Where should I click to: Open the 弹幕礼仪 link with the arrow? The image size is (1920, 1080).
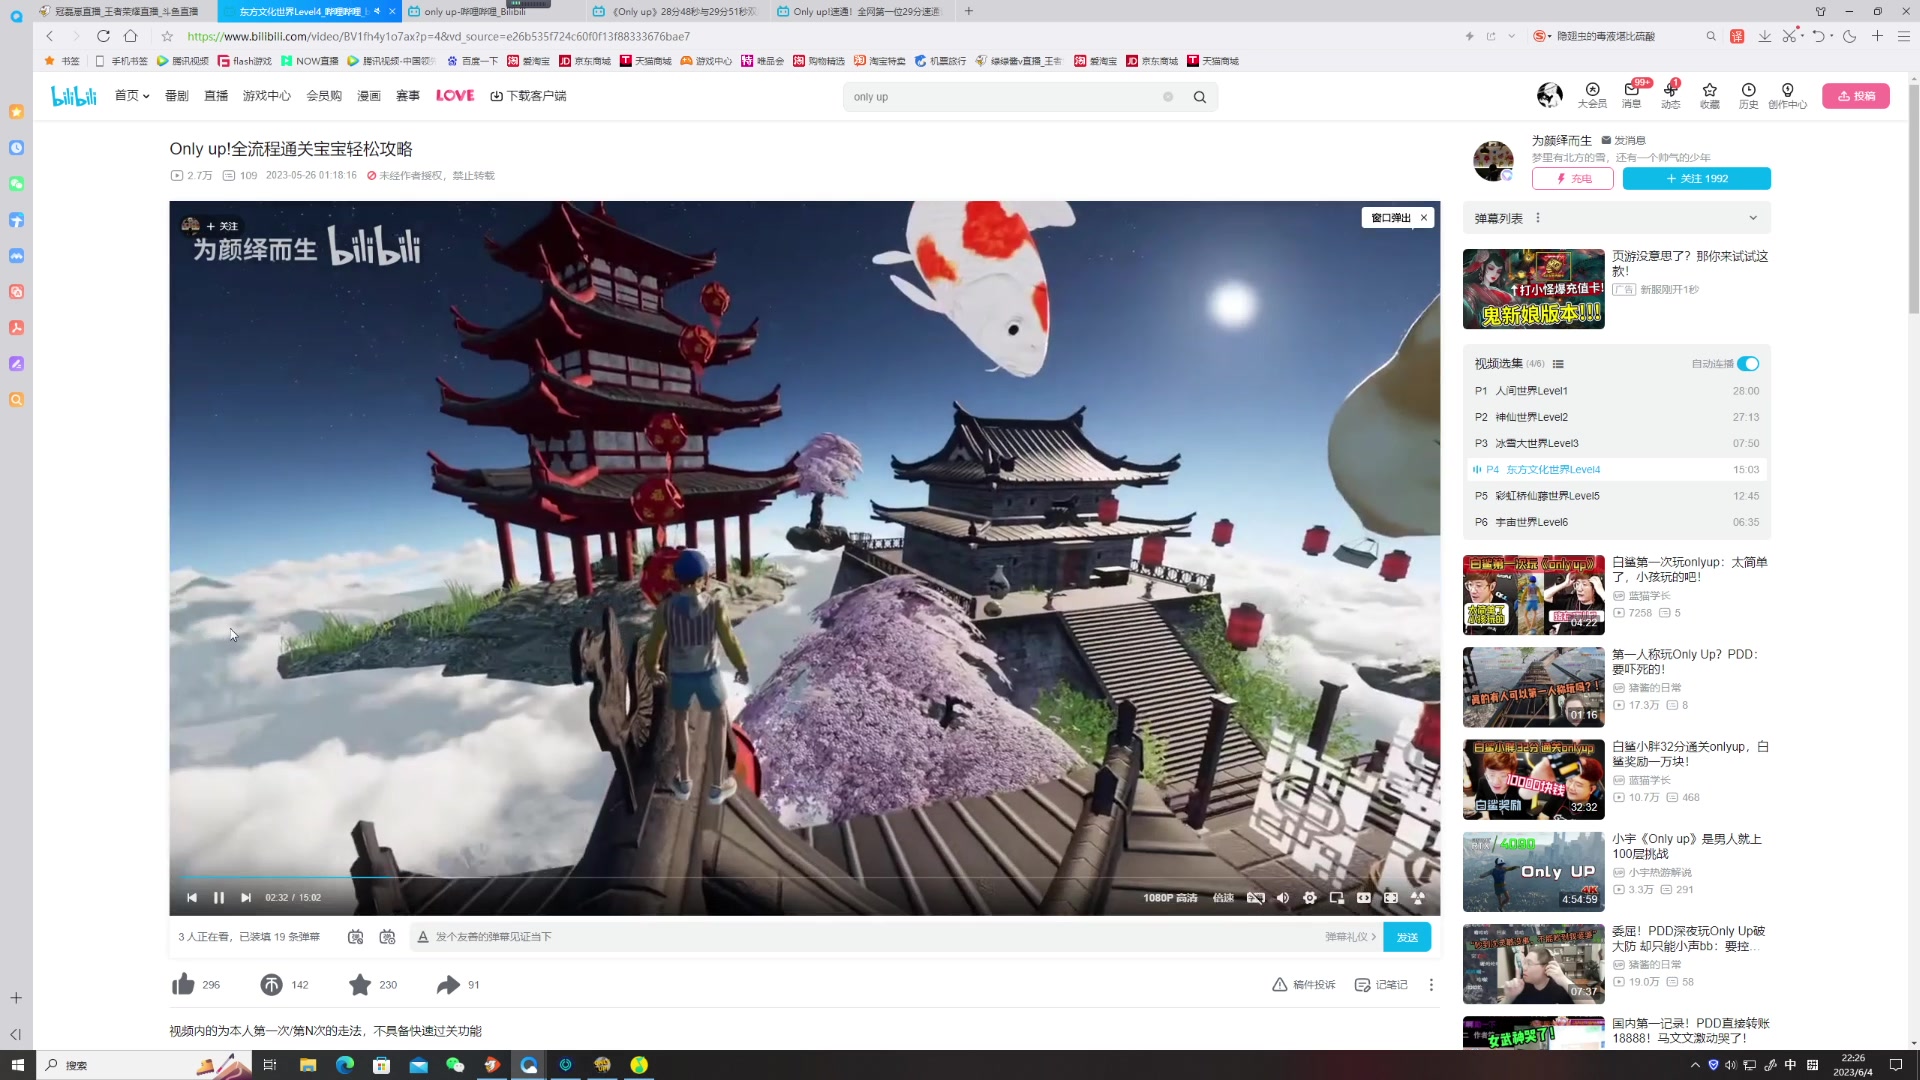point(1351,937)
